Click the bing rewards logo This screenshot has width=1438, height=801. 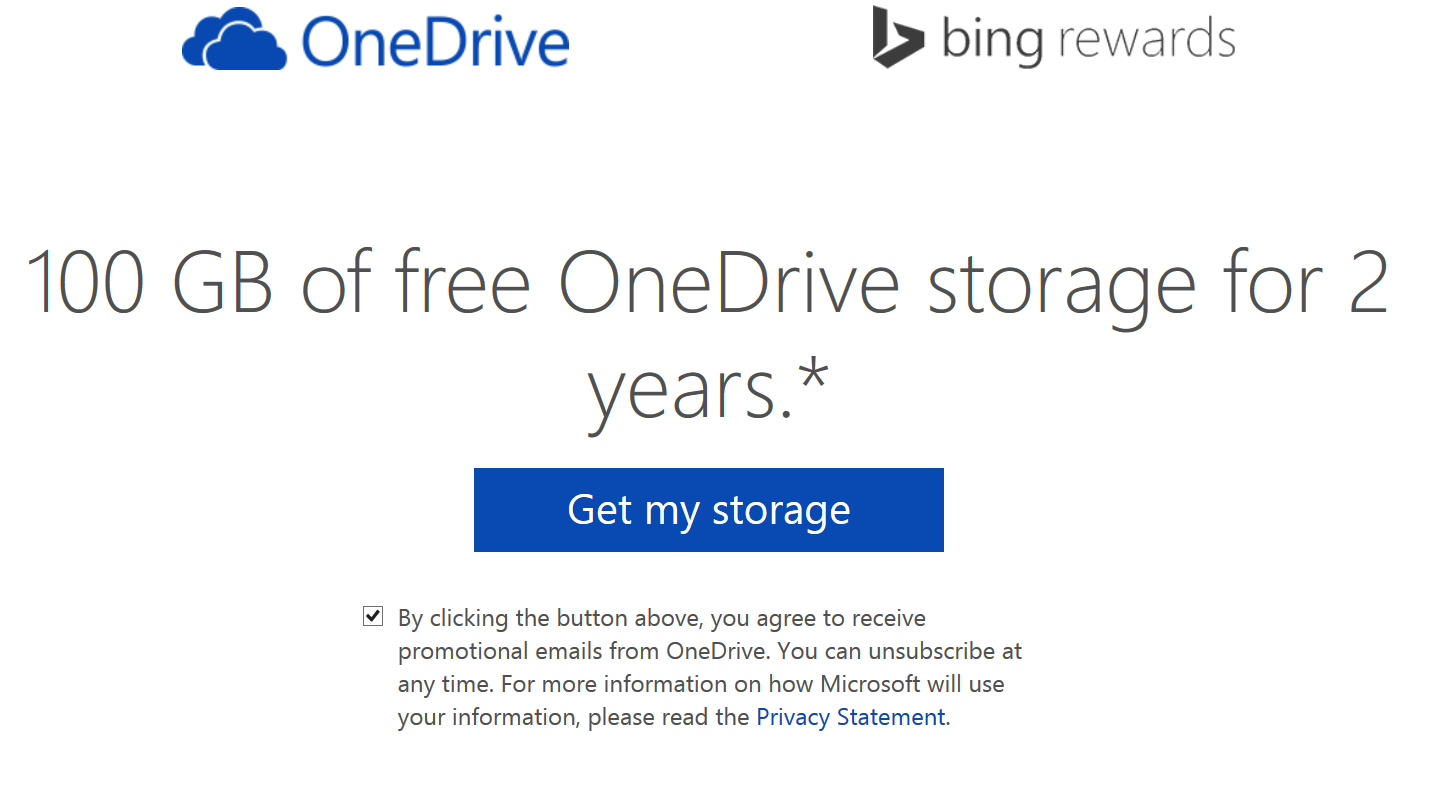pyautogui.click(x=1053, y=38)
